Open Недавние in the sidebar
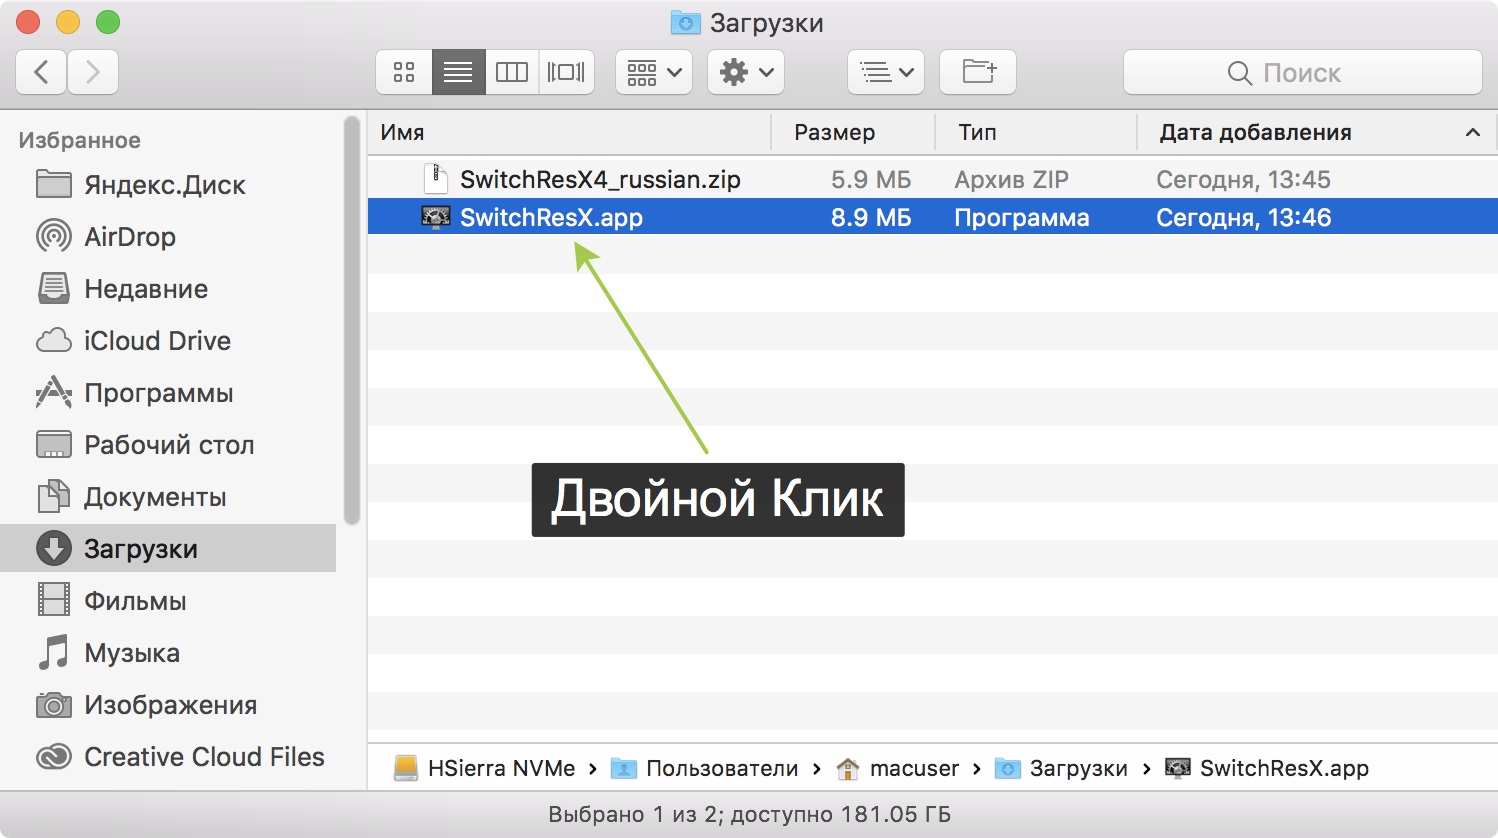 (168, 289)
